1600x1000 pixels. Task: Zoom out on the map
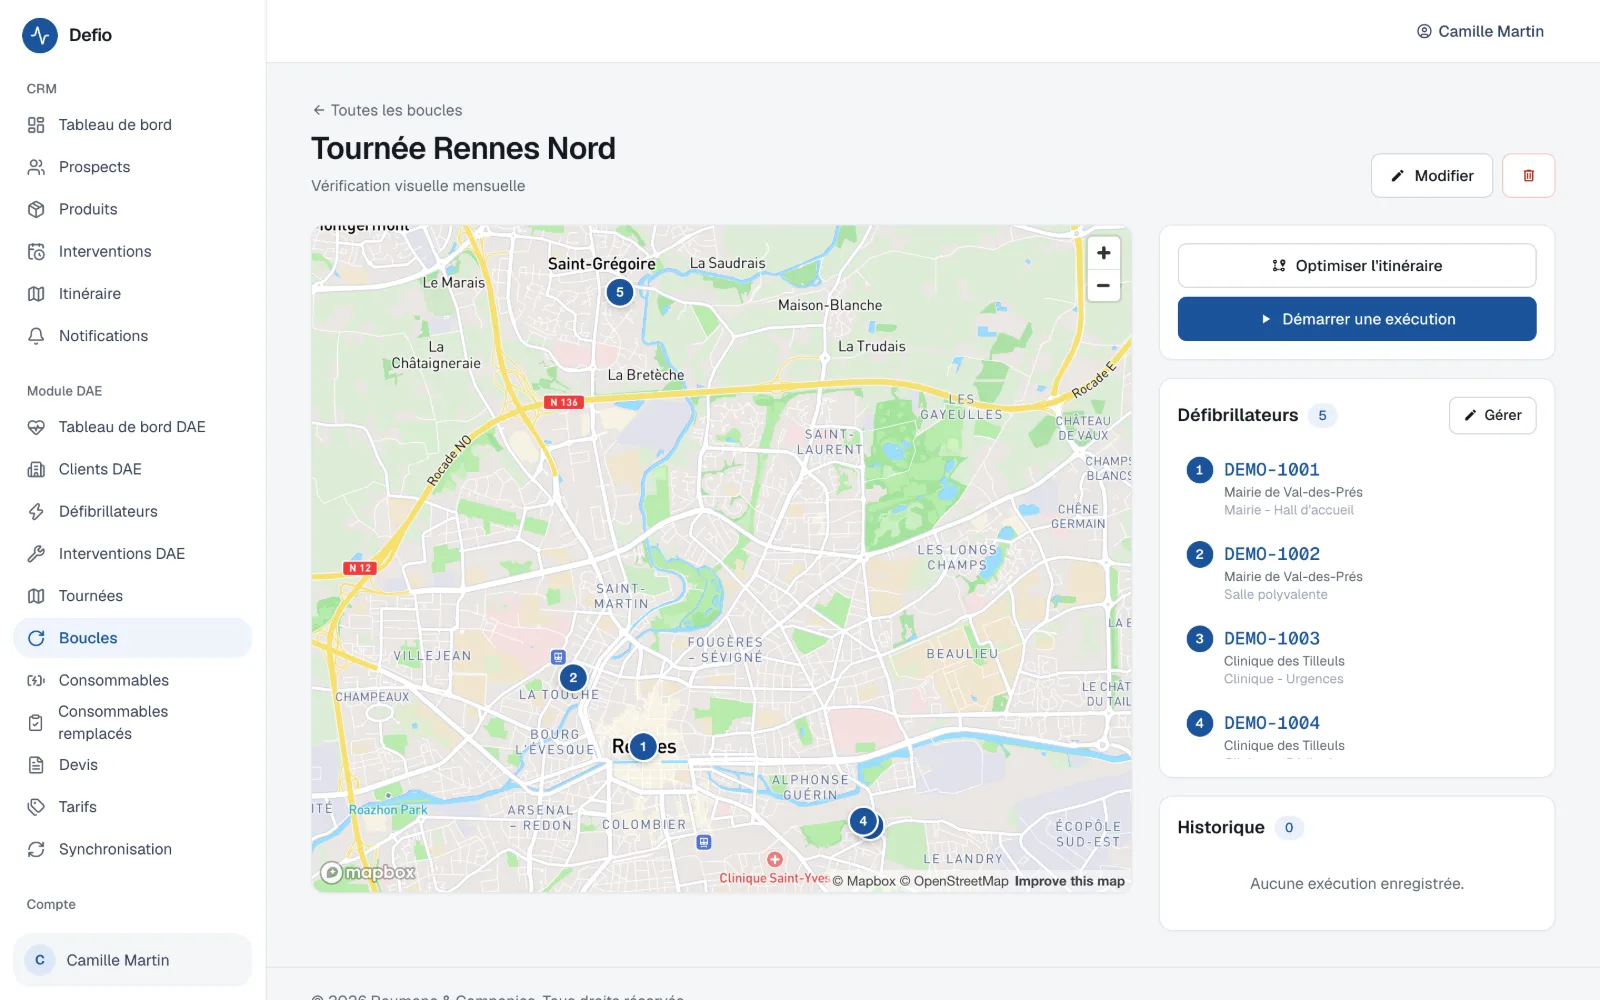pyautogui.click(x=1103, y=285)
